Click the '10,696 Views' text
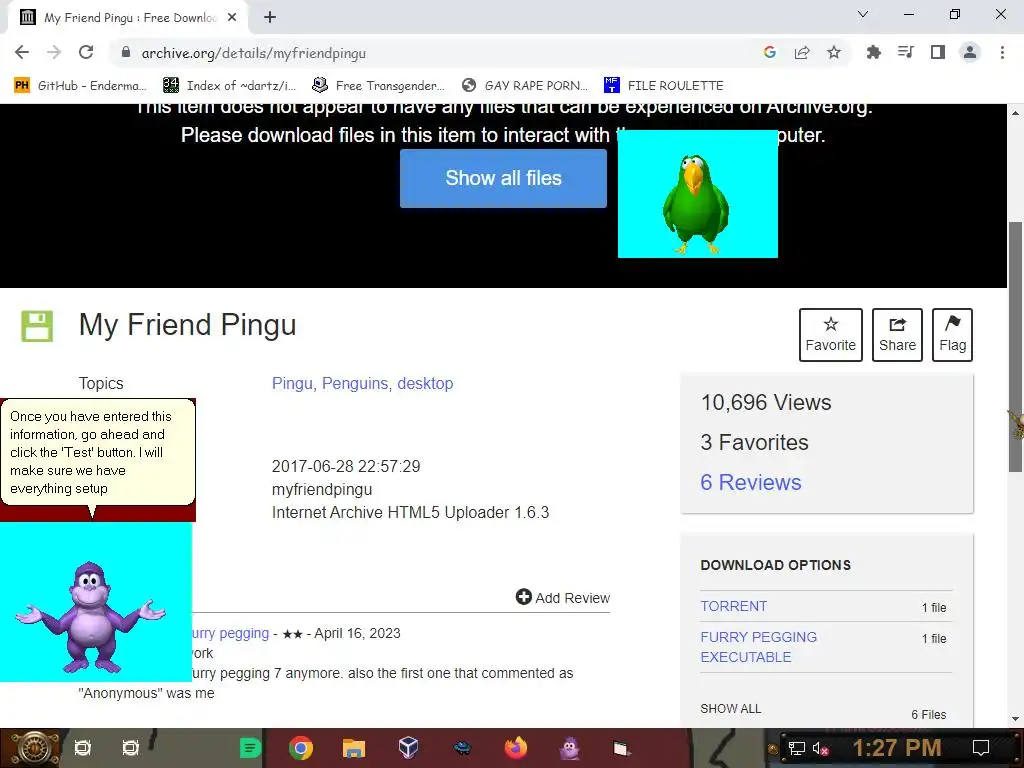Screen dimensions: 1024x768 tap(765, 402)
